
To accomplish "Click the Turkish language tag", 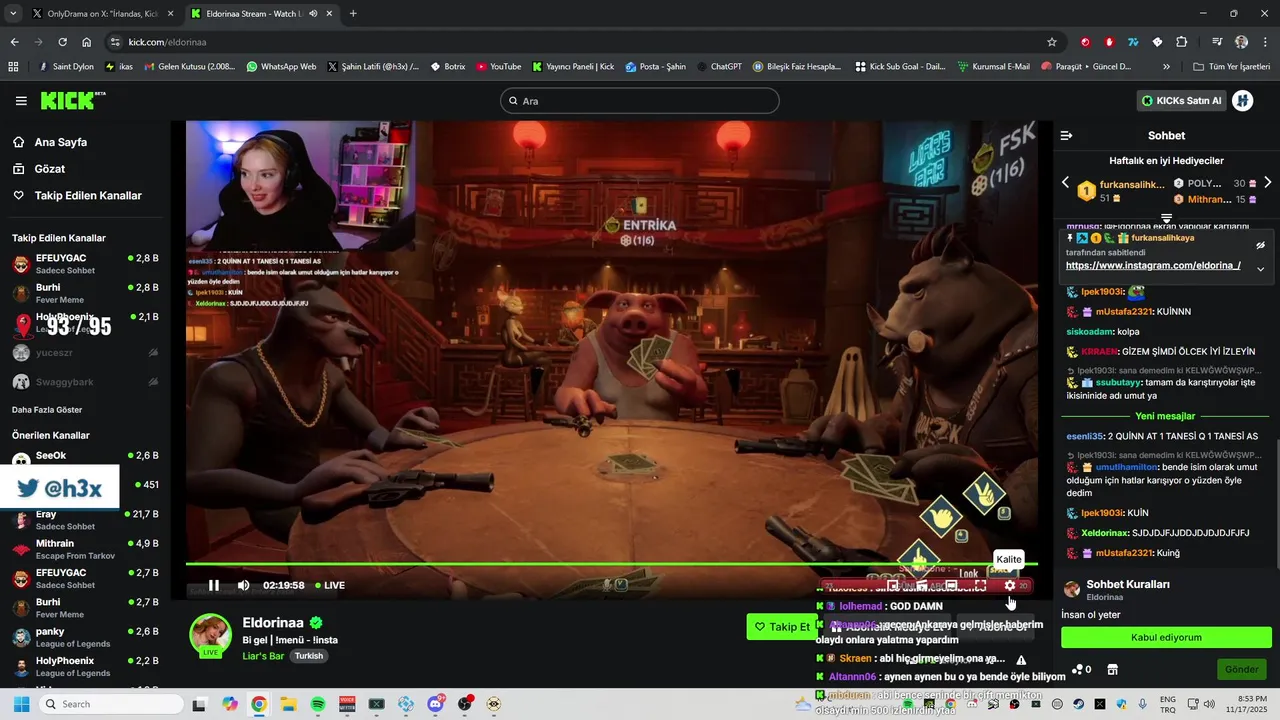I will coord(309,656).
